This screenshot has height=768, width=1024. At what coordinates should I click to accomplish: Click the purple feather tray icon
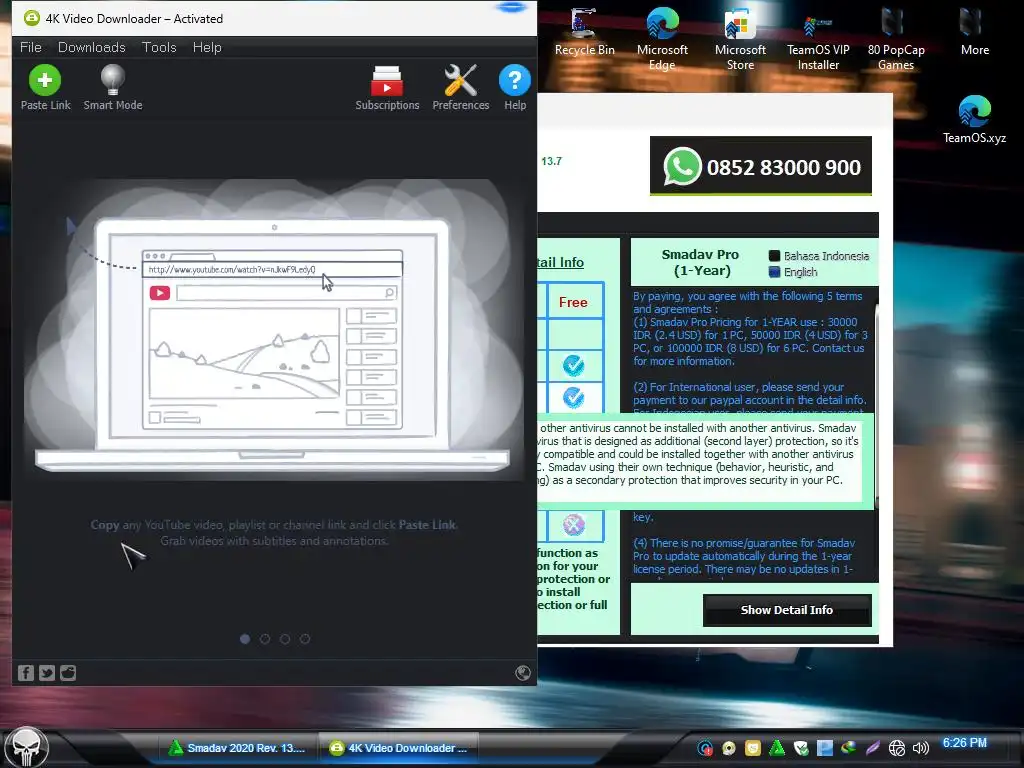click(x=872, y=748)
